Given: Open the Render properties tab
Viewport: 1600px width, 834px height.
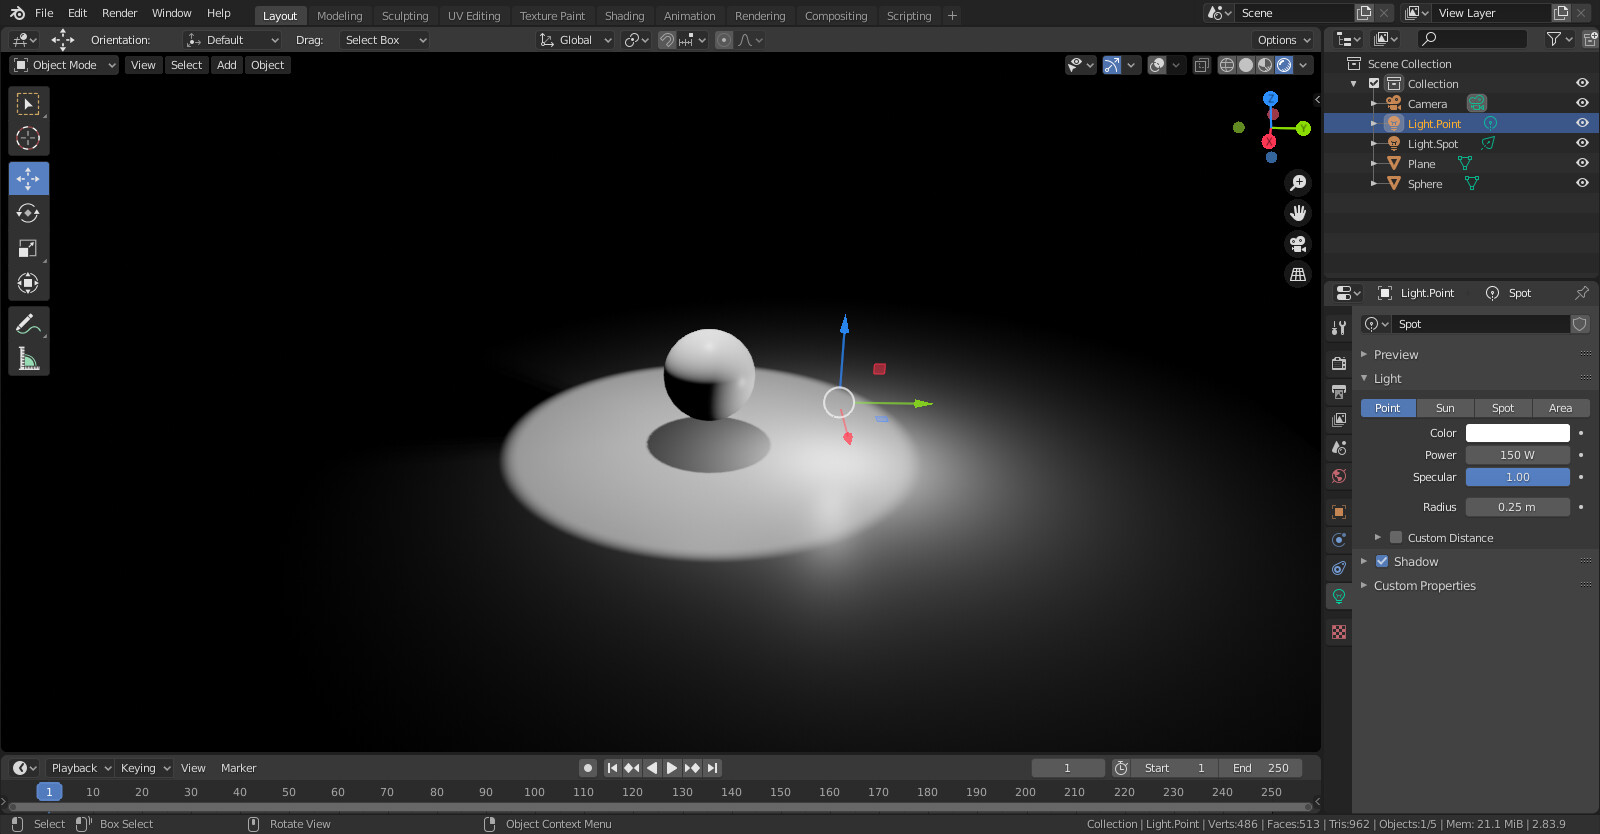Looking at the screenshot, I should pos(1339,364).
